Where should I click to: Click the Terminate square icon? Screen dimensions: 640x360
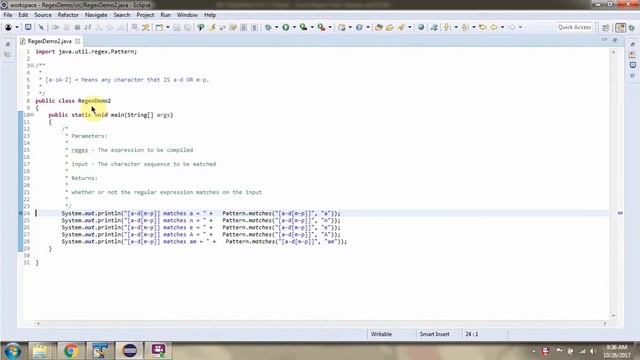pos(77,27)
